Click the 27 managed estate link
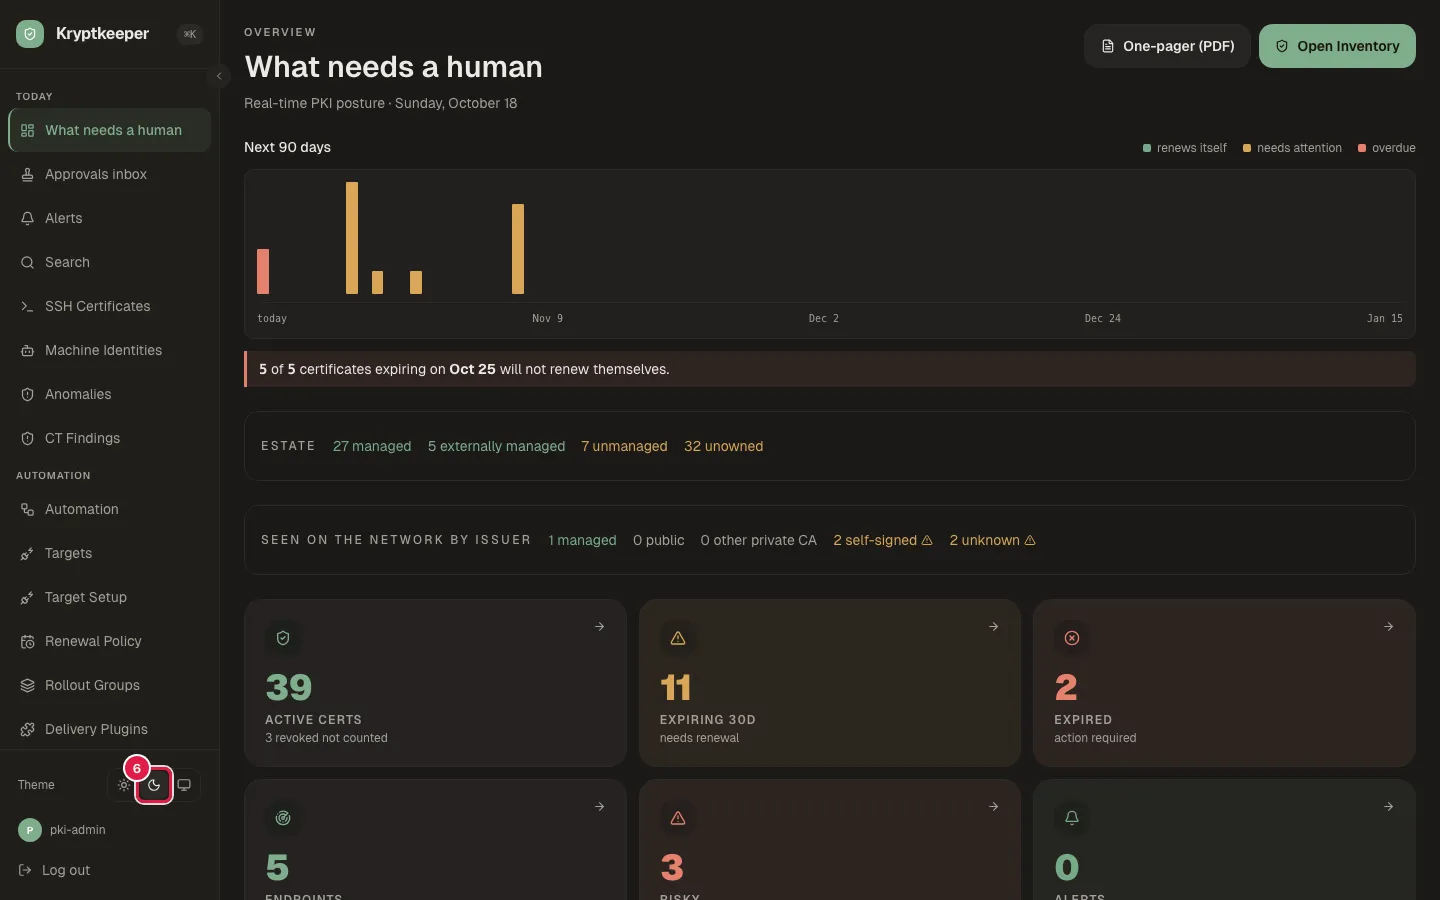This screenshot has height=900, width=1440. 372,446
